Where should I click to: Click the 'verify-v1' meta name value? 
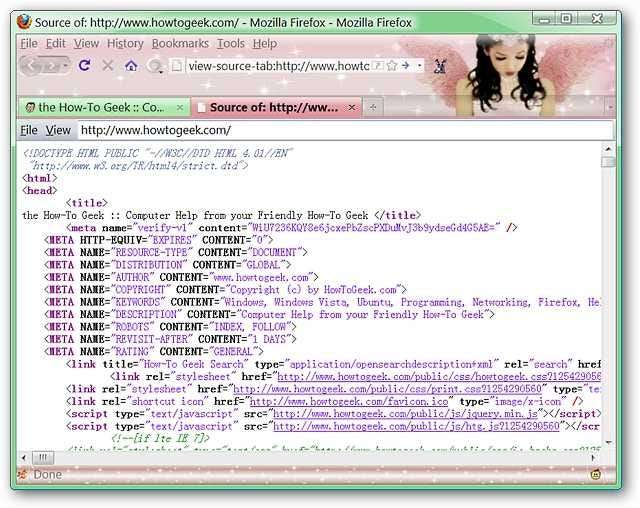[x=164, y=228]
